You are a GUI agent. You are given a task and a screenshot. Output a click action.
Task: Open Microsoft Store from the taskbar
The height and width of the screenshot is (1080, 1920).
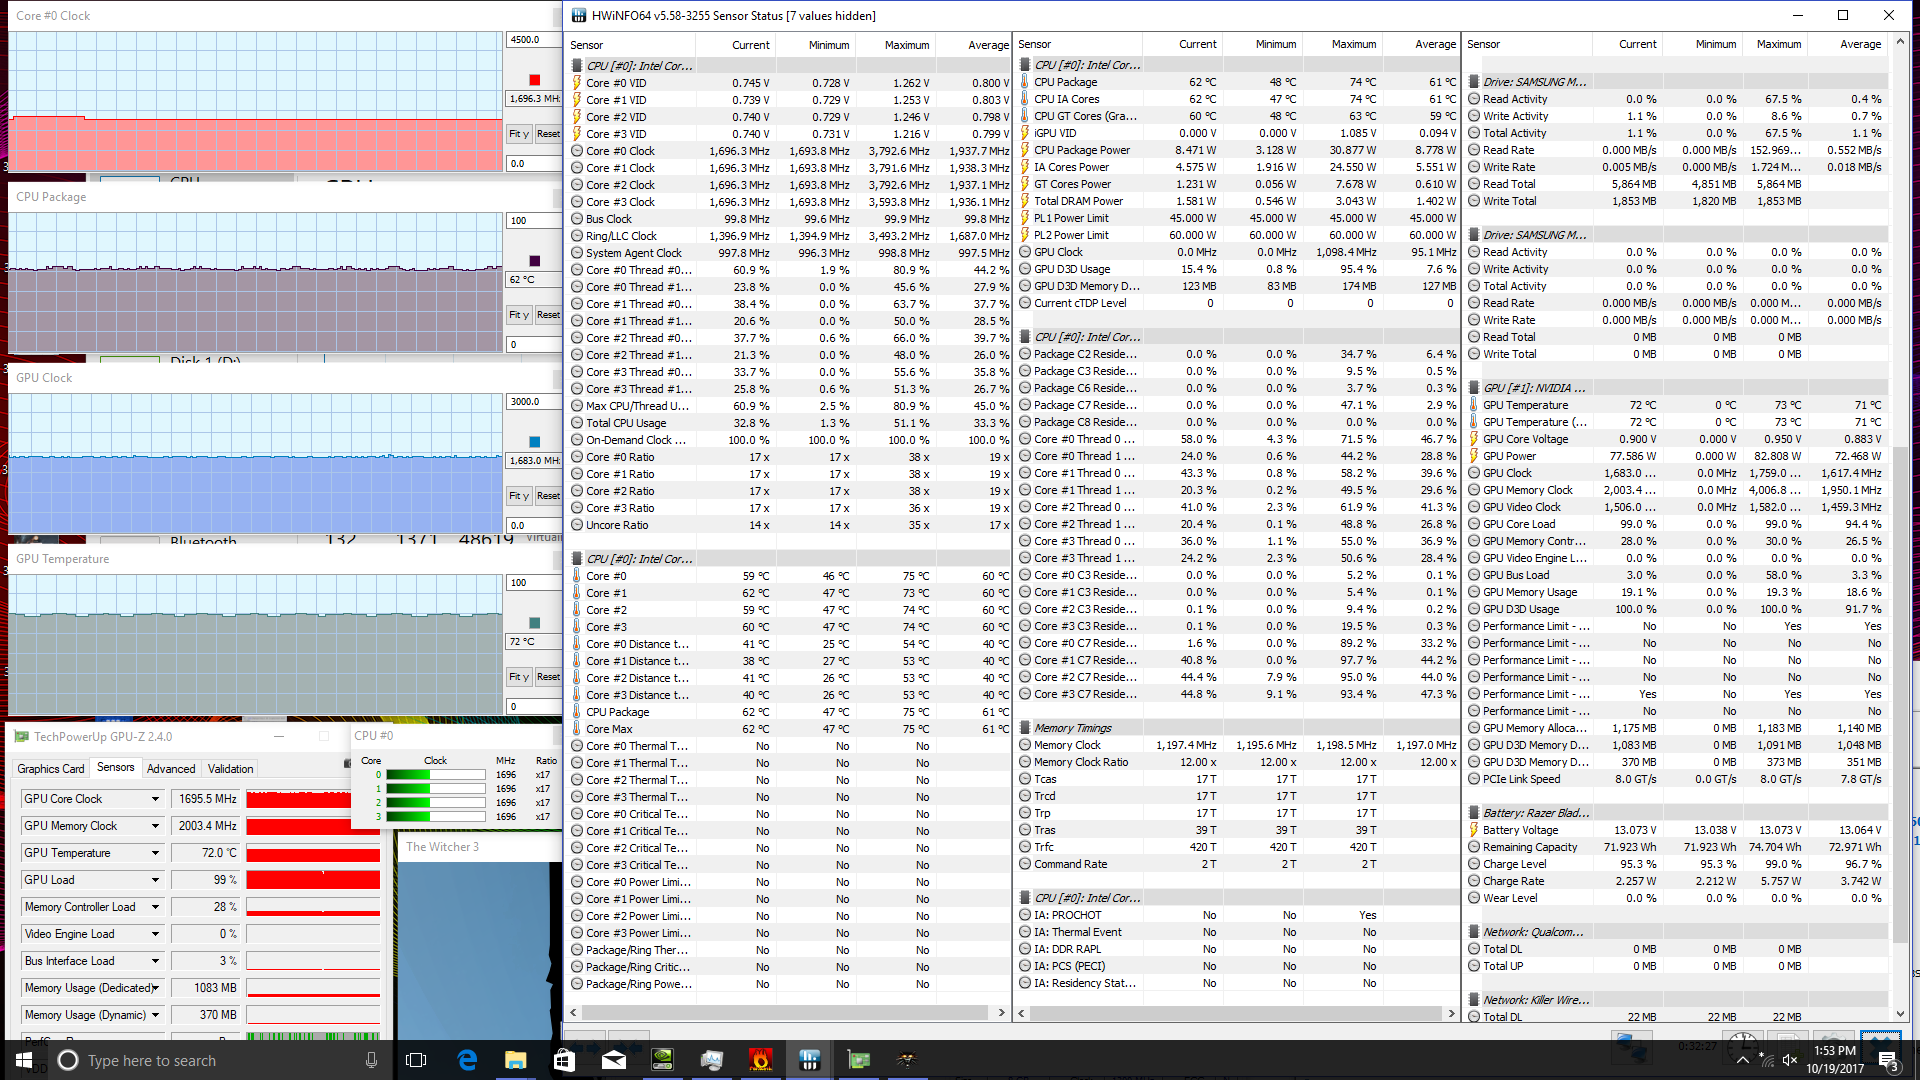tap(564, 1060)
